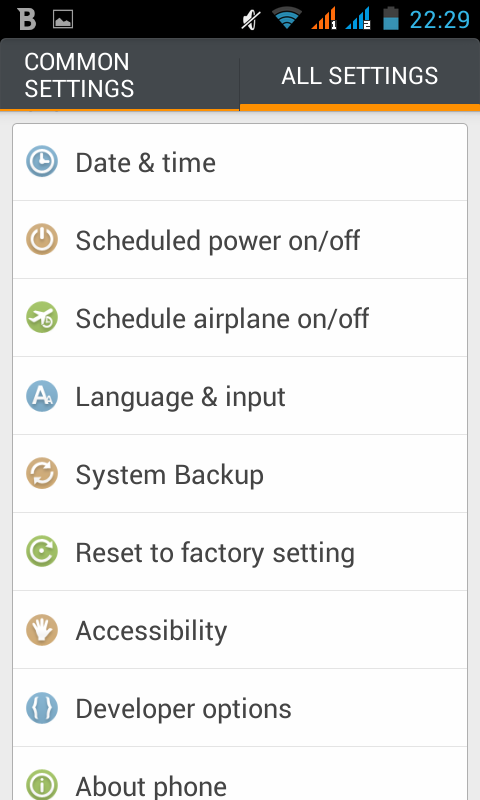Screen dimensions: 480x800
Task: Switch to the Common Settings tab
Action: [120, 75]
